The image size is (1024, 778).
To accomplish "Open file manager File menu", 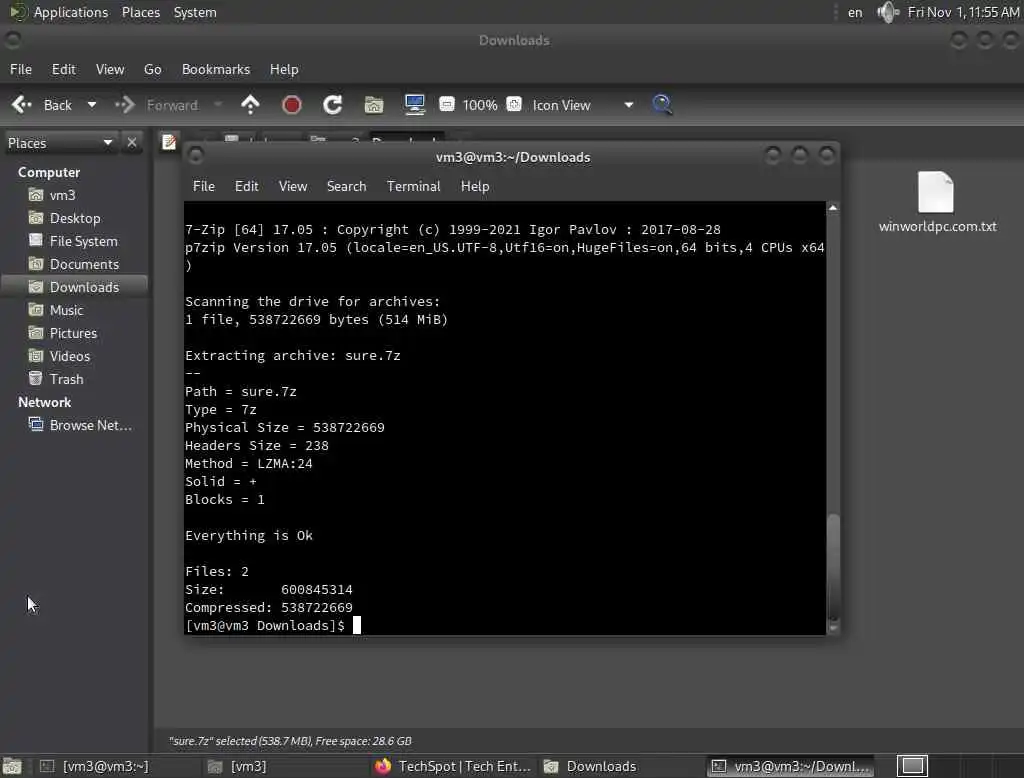I will (21, 69).
